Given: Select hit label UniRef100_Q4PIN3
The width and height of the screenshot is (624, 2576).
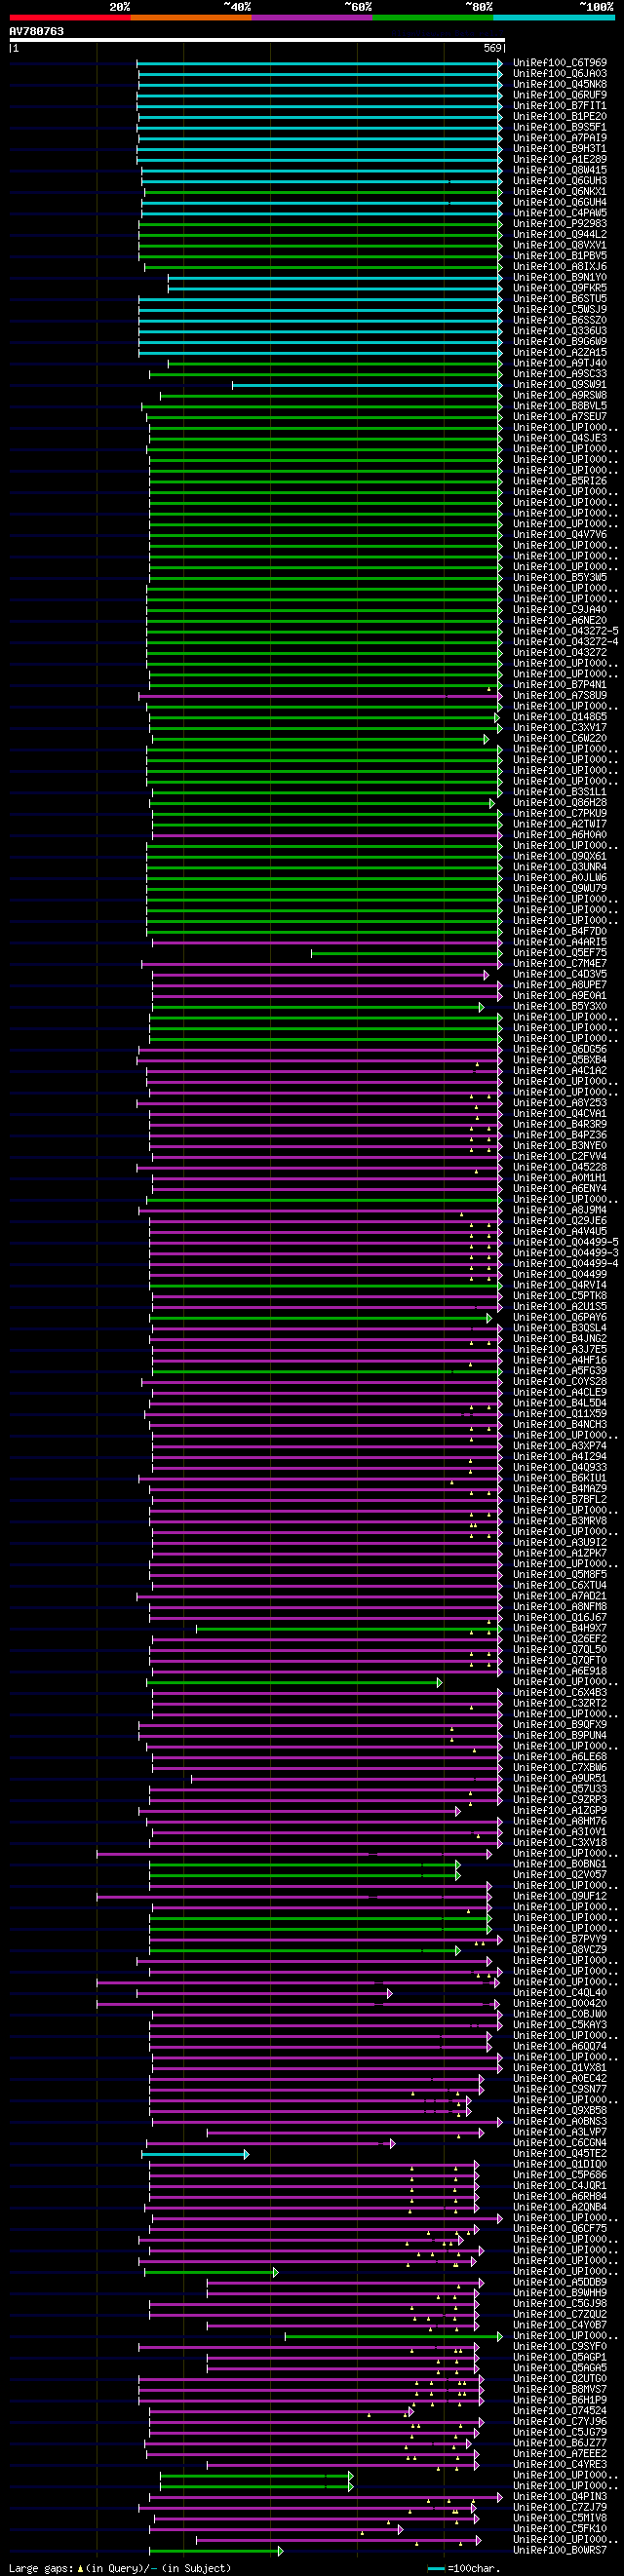Looking at the screenshot, I should [560, 2497].
